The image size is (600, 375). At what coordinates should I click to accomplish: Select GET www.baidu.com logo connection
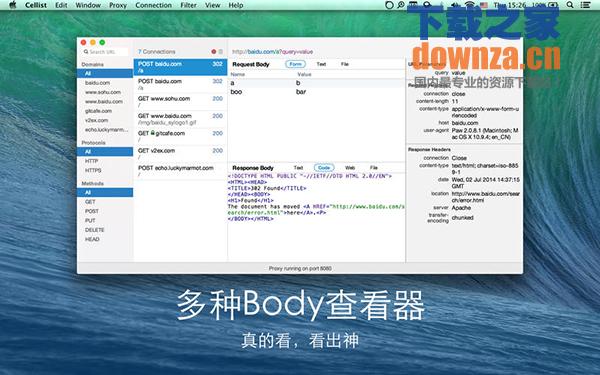[180, 119]
